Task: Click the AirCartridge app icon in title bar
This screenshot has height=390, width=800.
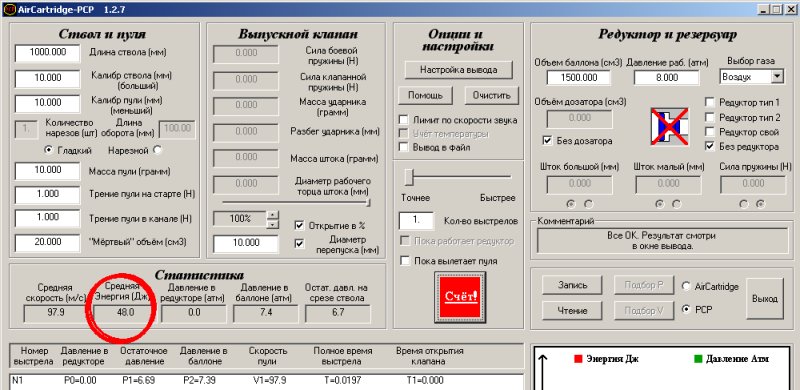Action: click(x=9, y=9)
